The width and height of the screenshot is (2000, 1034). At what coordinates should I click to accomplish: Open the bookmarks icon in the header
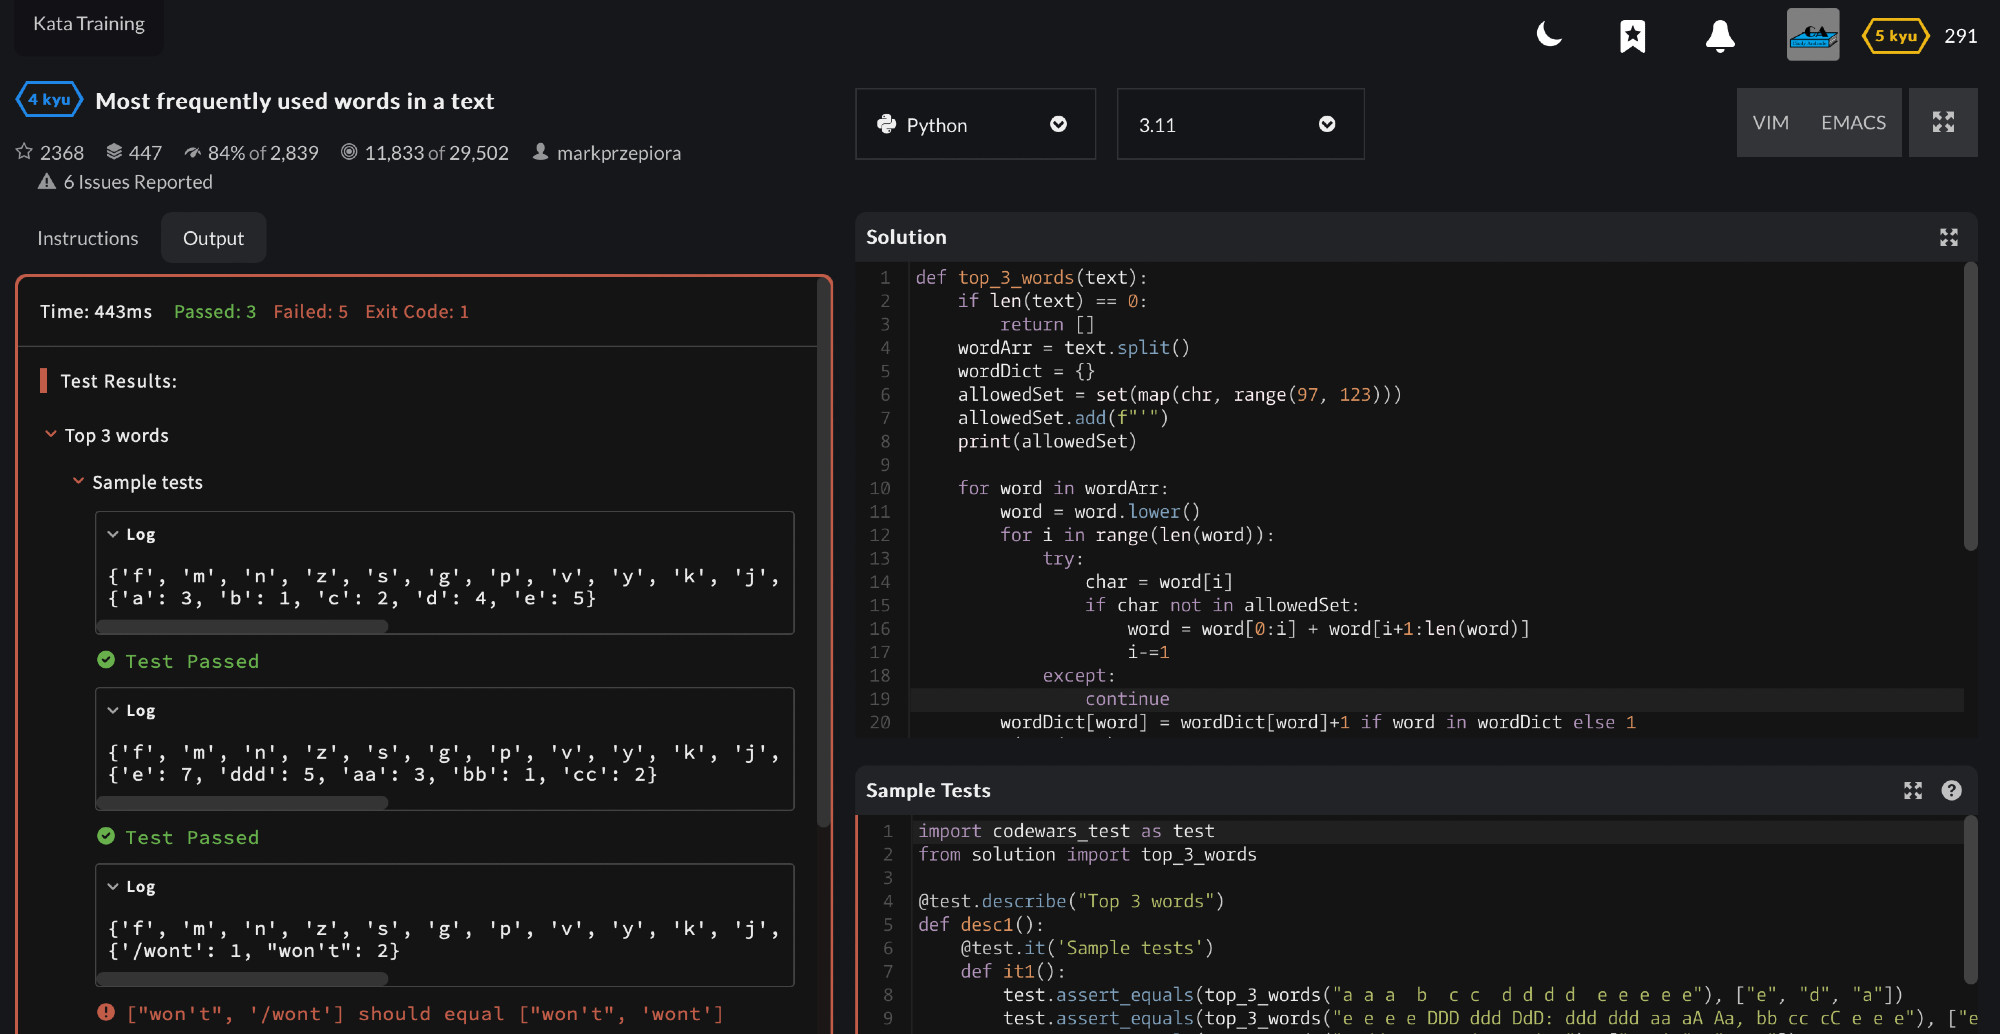point(1633,36)
